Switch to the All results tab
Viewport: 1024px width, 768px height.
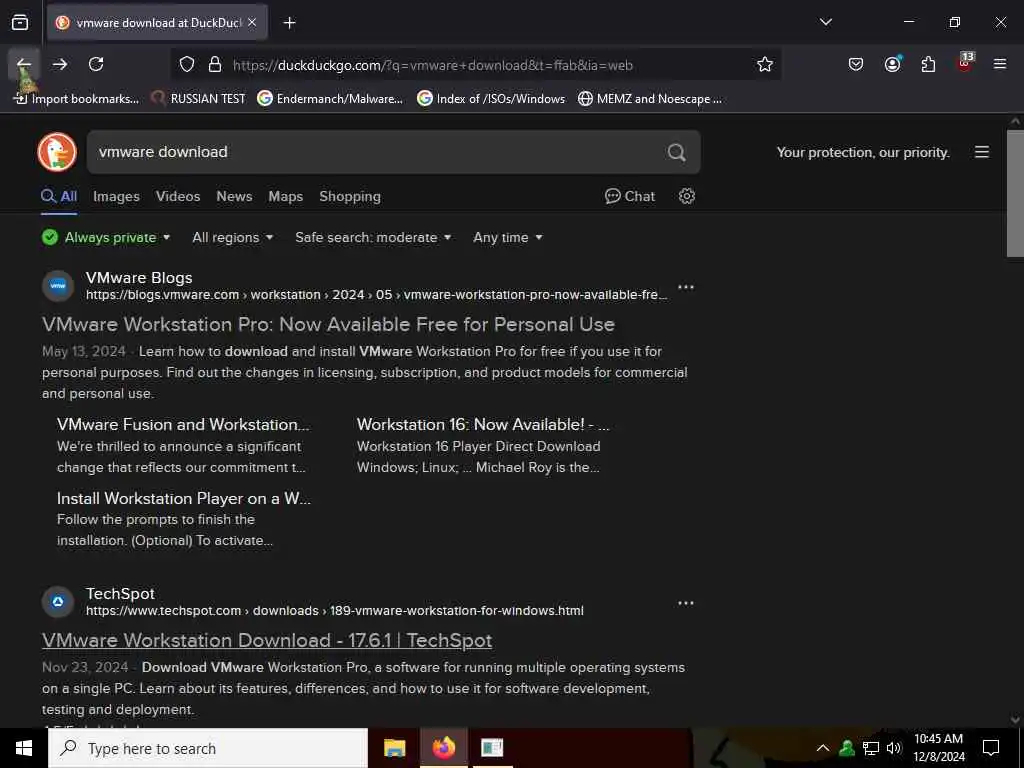[x=59, y=197]
